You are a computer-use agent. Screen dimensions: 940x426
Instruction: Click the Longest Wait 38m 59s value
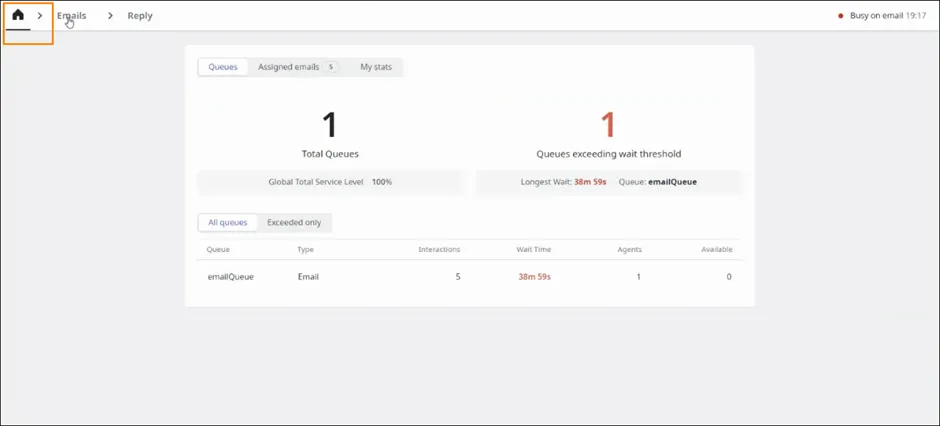coord(590,182)
